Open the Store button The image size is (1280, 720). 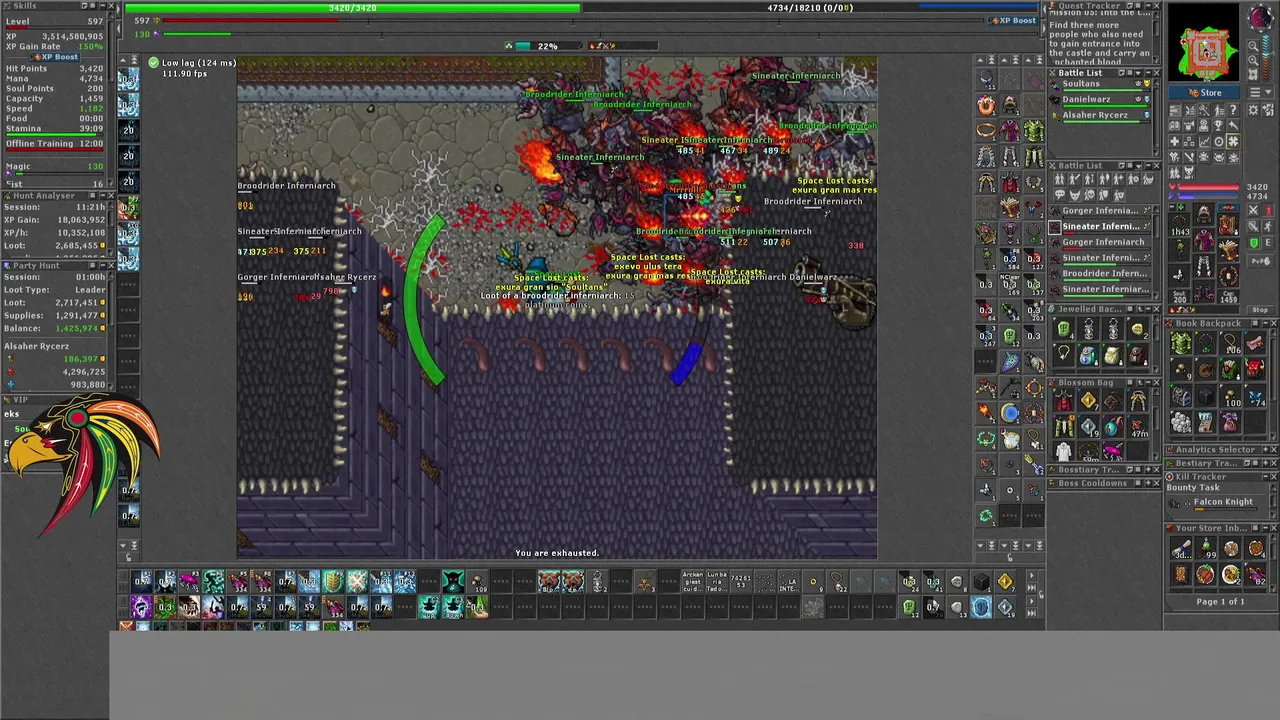[x=1204, y=92]
